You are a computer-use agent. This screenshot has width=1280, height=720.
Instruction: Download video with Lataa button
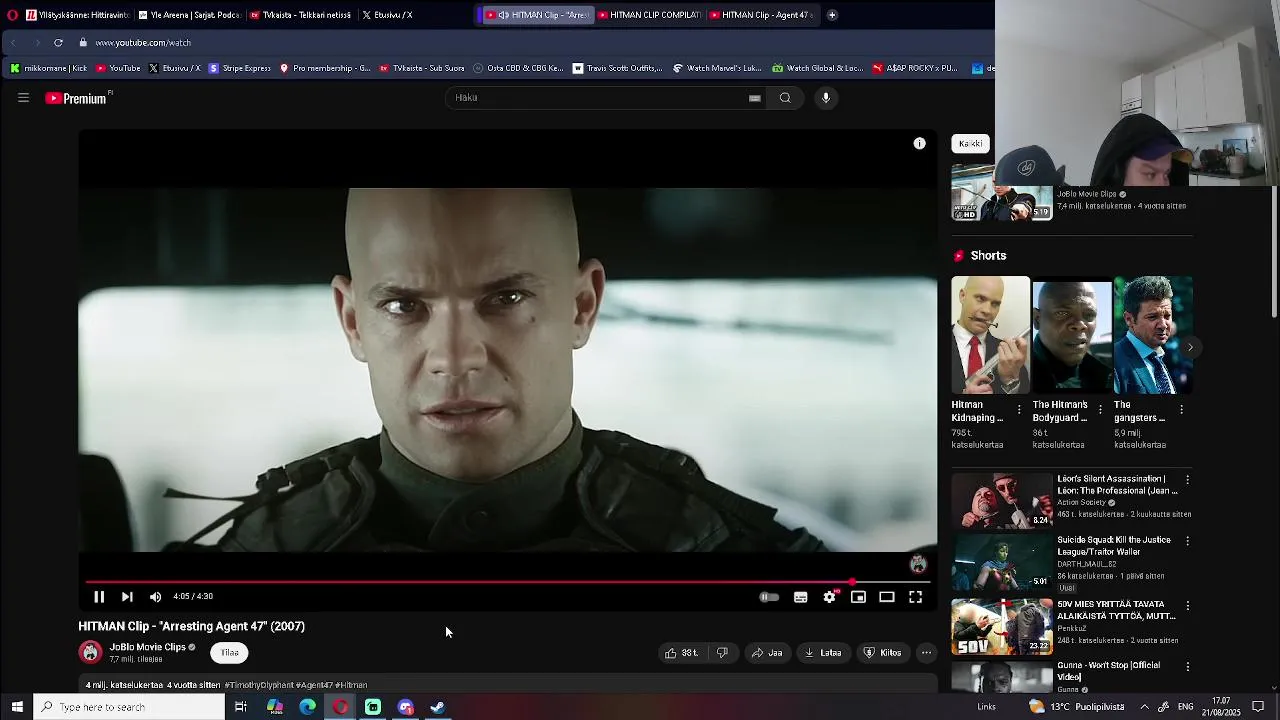[823, 653]
